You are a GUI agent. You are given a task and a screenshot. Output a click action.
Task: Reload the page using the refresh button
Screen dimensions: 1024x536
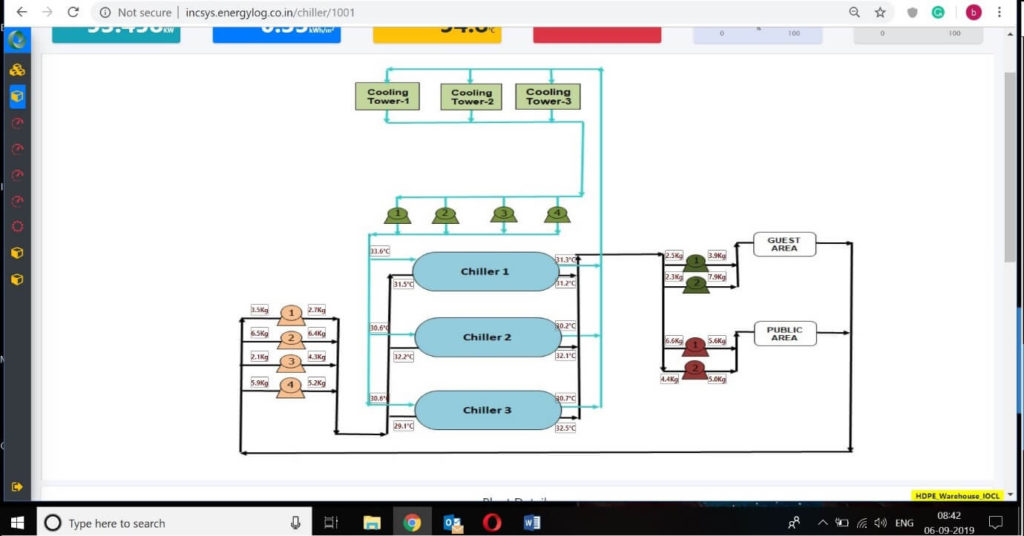(x=73, y=12)
